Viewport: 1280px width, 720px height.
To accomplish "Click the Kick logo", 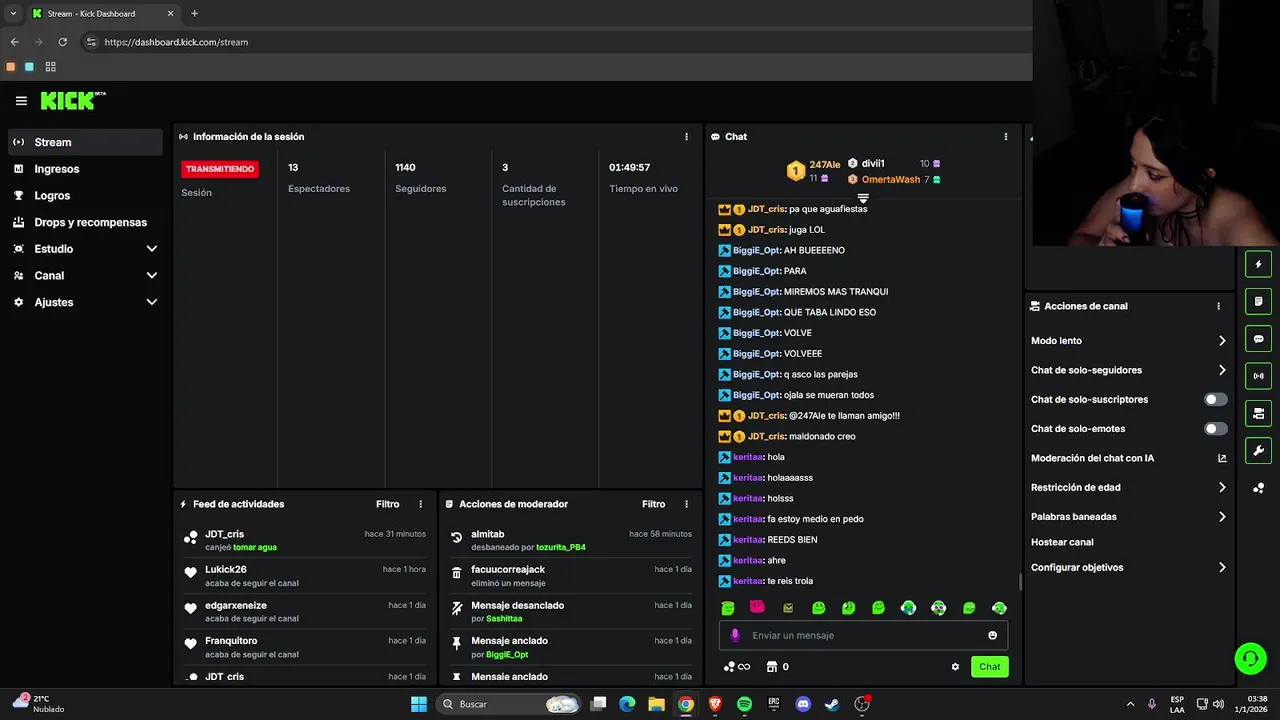I will [72, 100].
